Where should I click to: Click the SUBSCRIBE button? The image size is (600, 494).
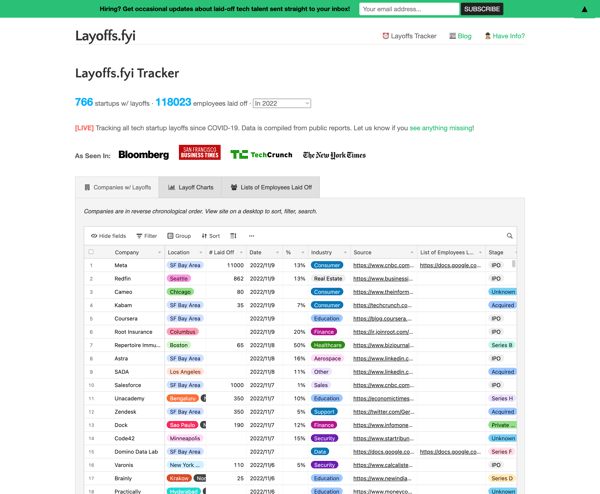pyautogui.click(x=482, y=9)
